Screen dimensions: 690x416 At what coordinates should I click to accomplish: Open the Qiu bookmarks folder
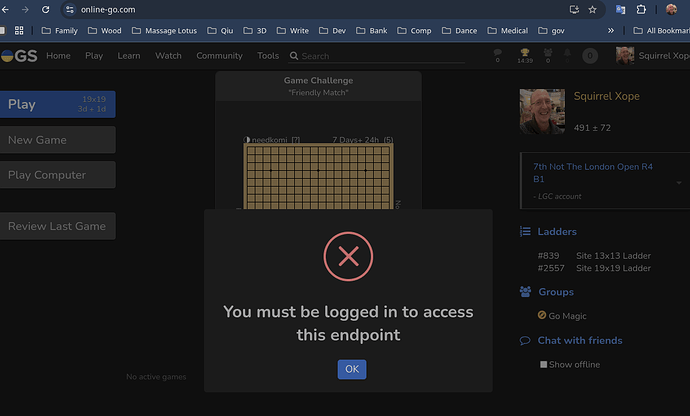(x=220, y=30)
